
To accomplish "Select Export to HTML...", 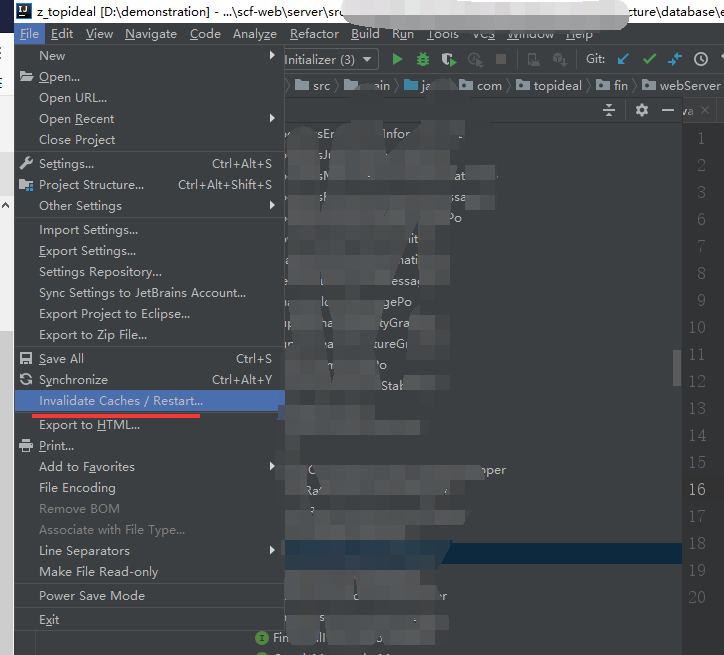I will (x=150, y=425).
